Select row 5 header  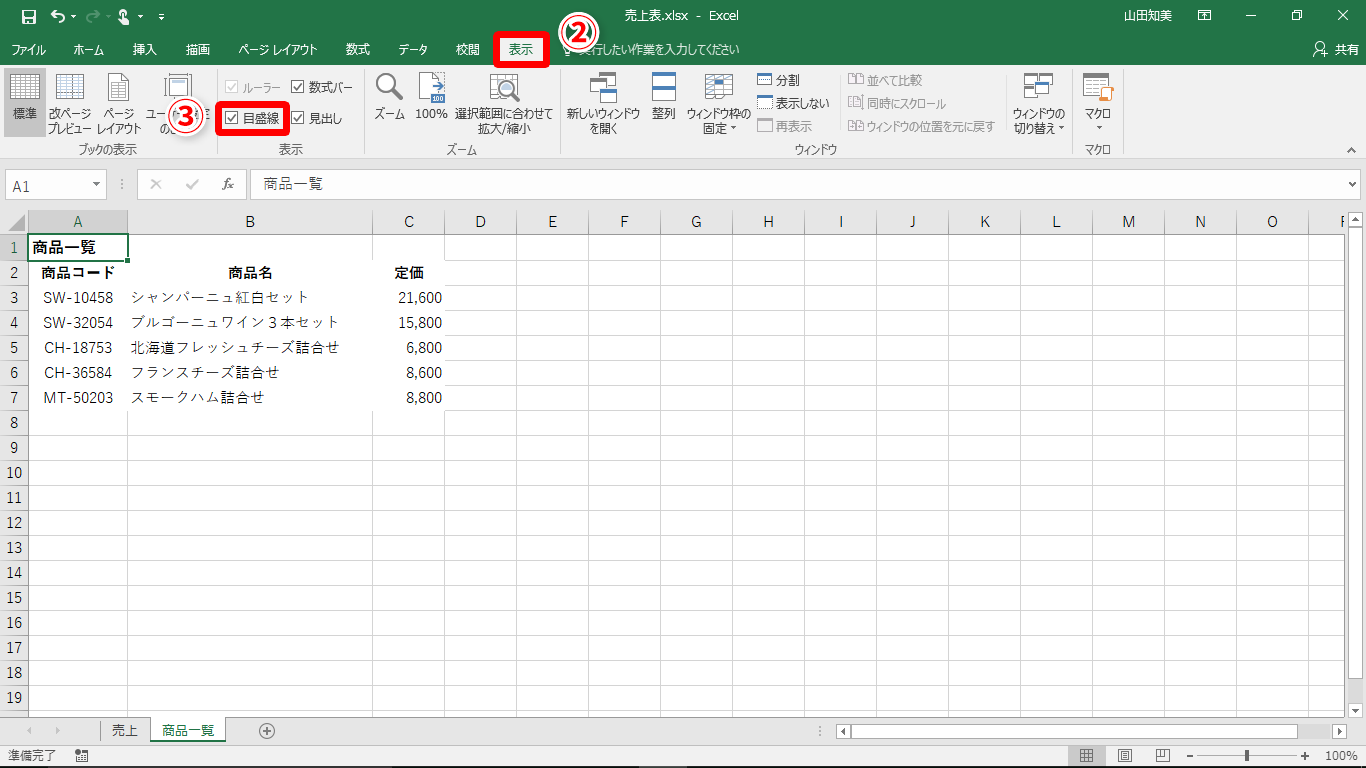(x=14, y=348)
